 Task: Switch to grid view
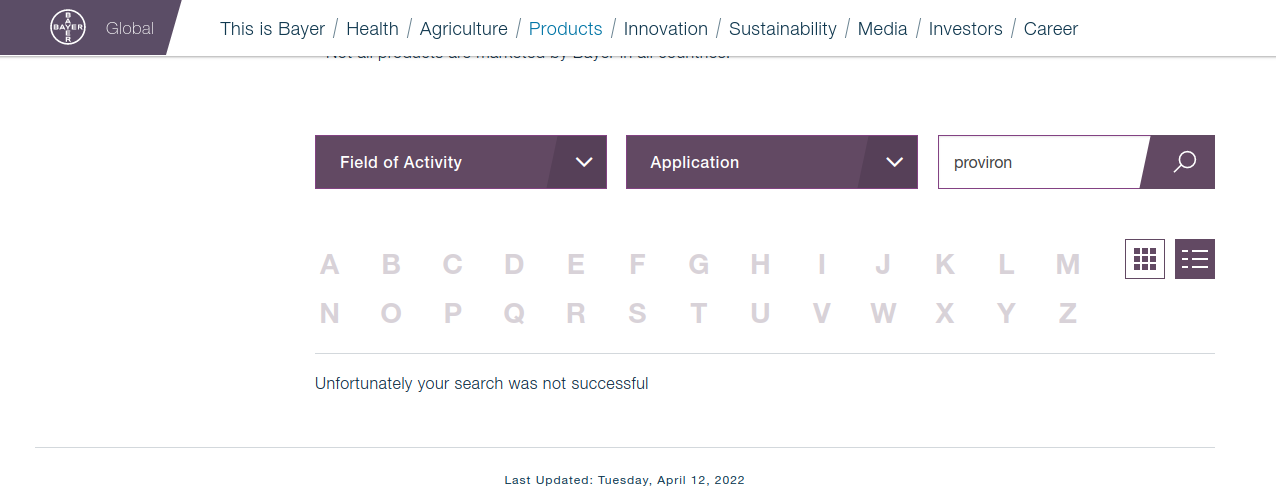(1144, 259)
